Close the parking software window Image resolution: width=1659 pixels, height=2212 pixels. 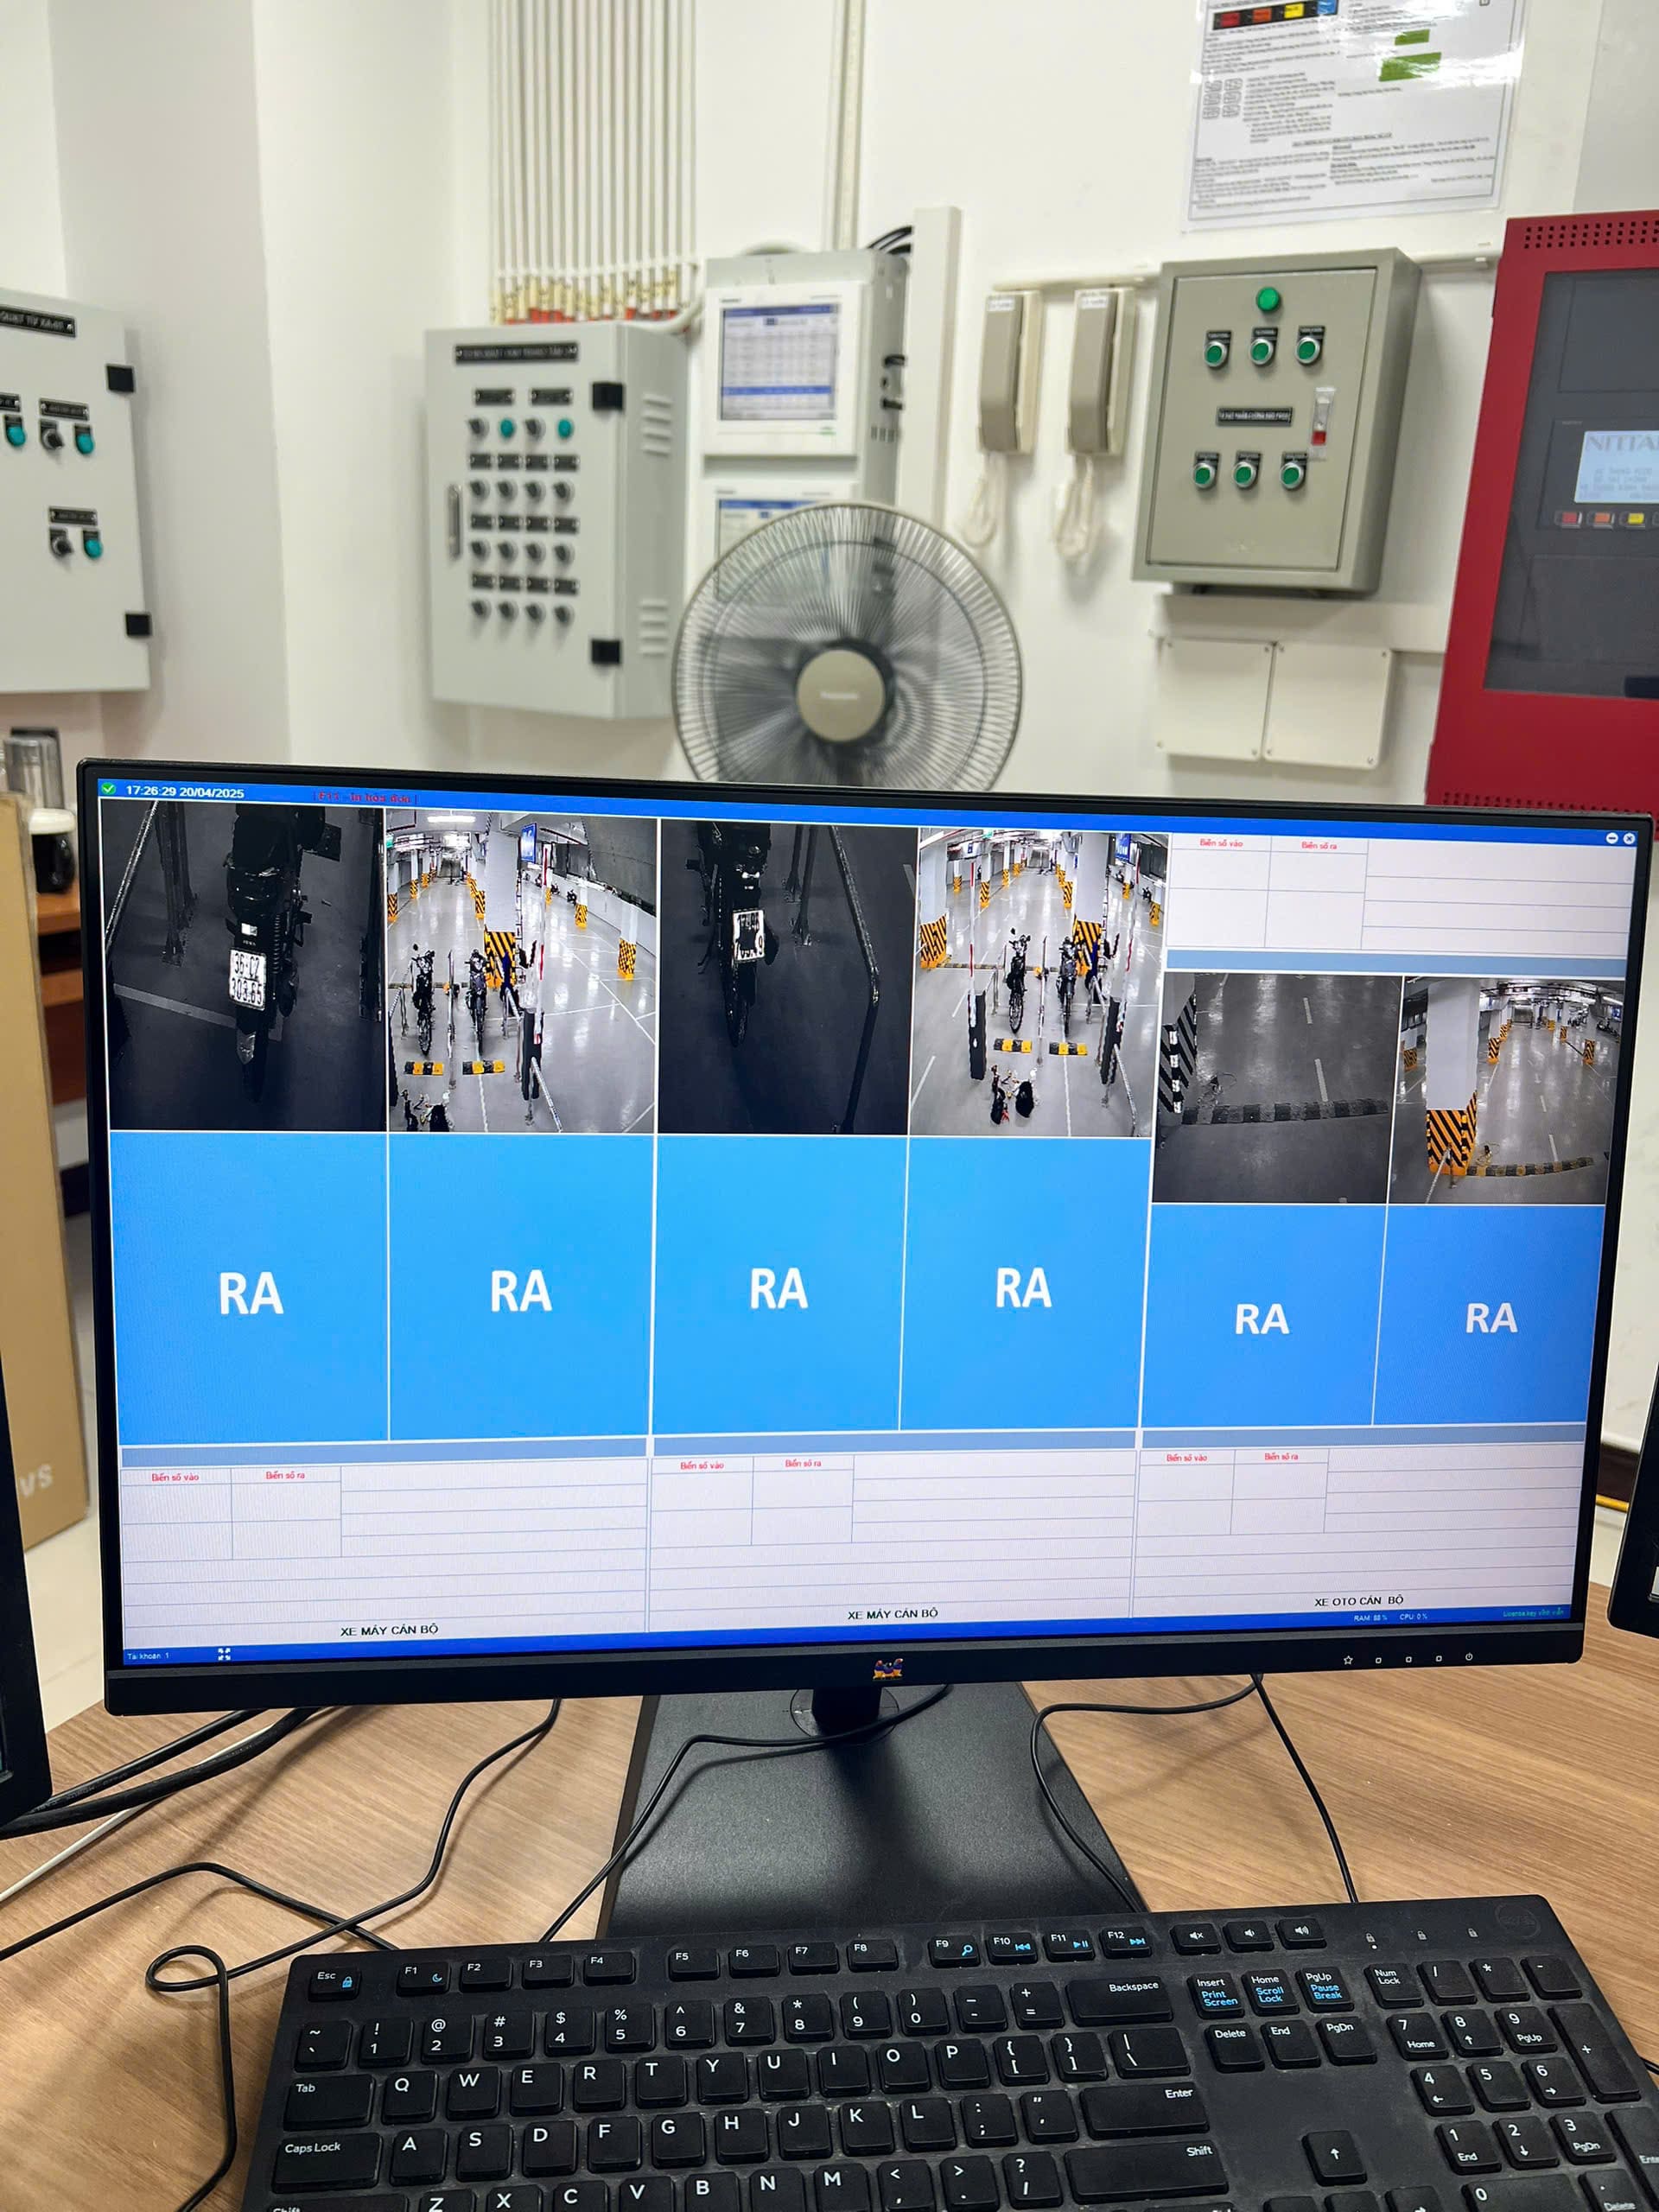[x=1629, y=839]
